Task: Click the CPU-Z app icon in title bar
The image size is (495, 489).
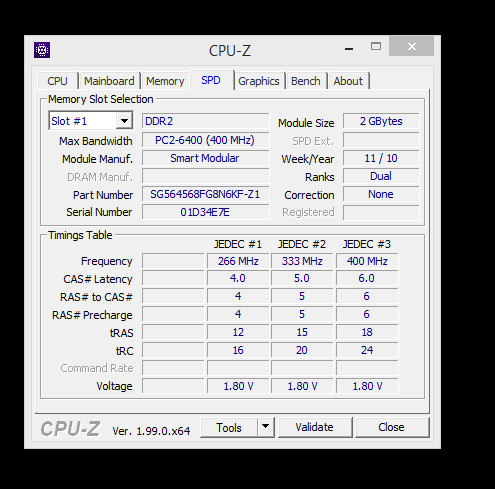Action: 42,50
